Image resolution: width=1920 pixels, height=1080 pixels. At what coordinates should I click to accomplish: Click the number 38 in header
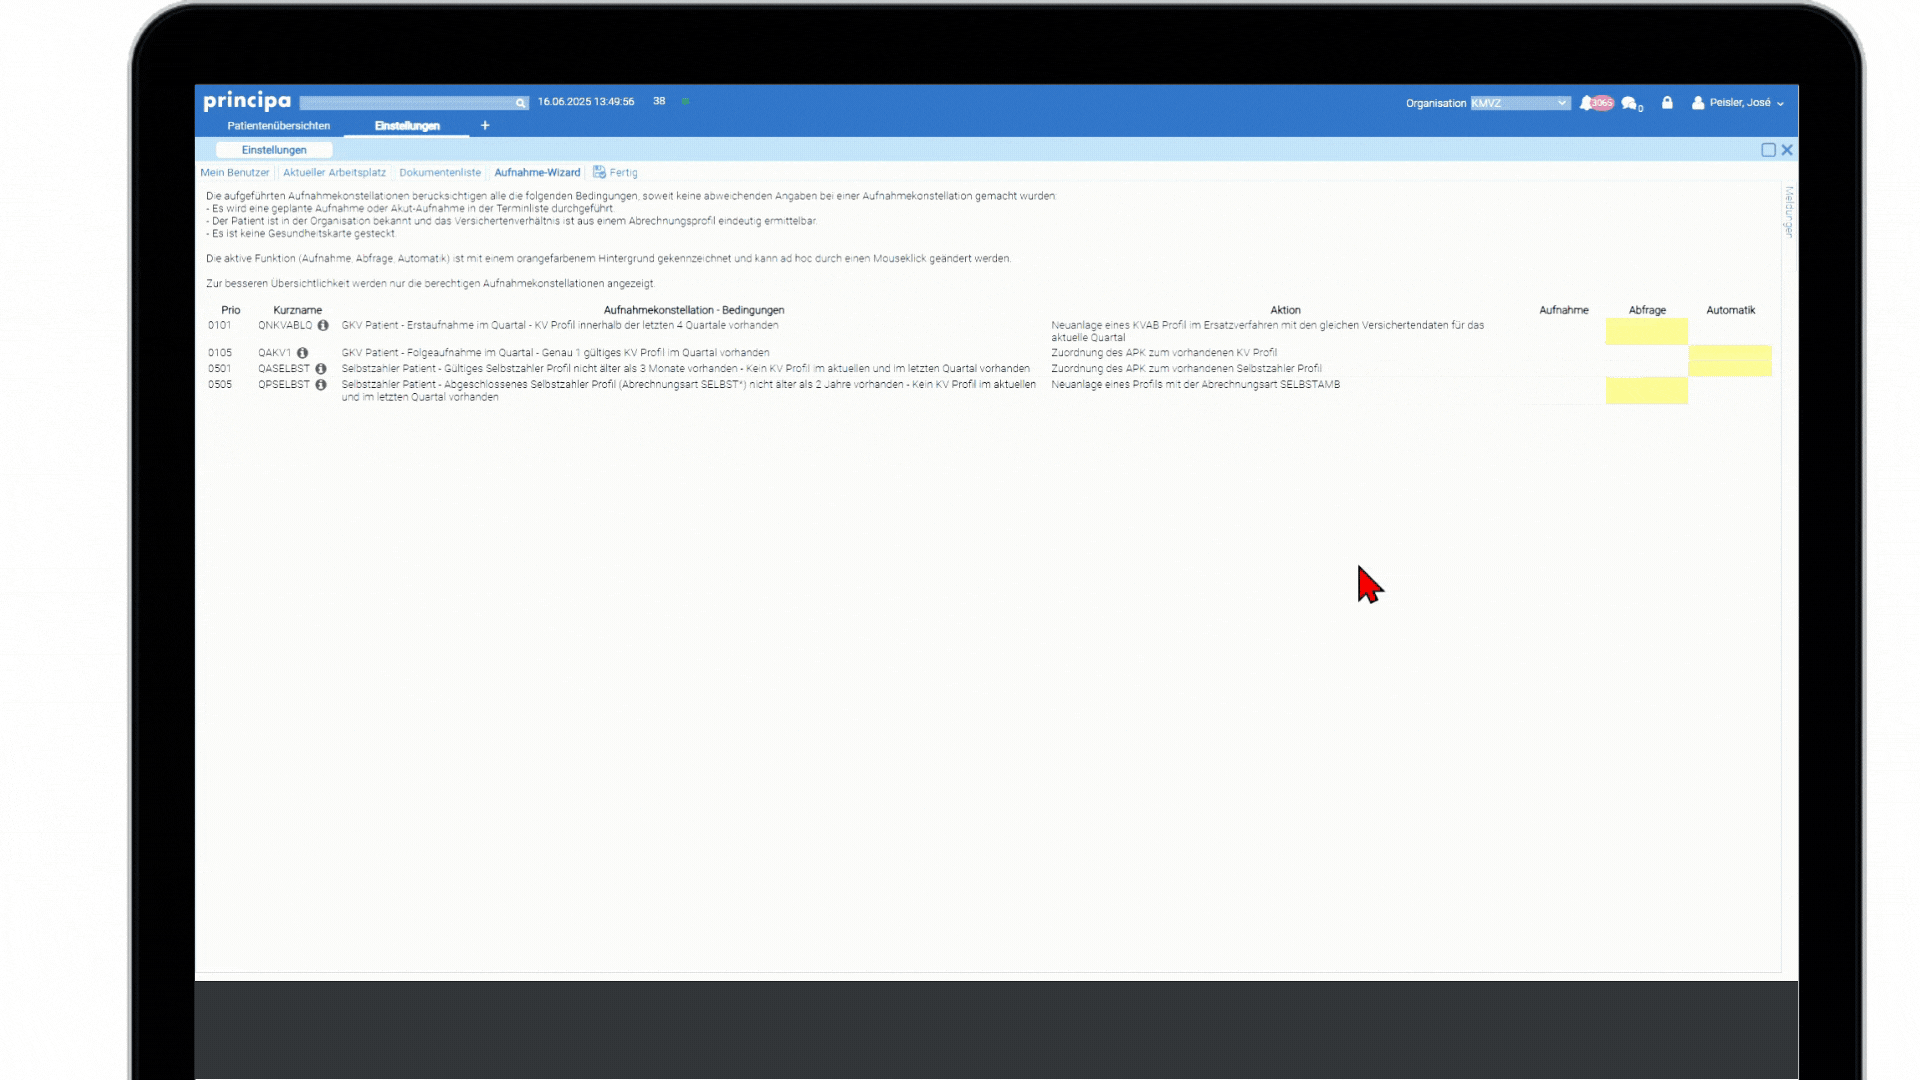point(659,102)
